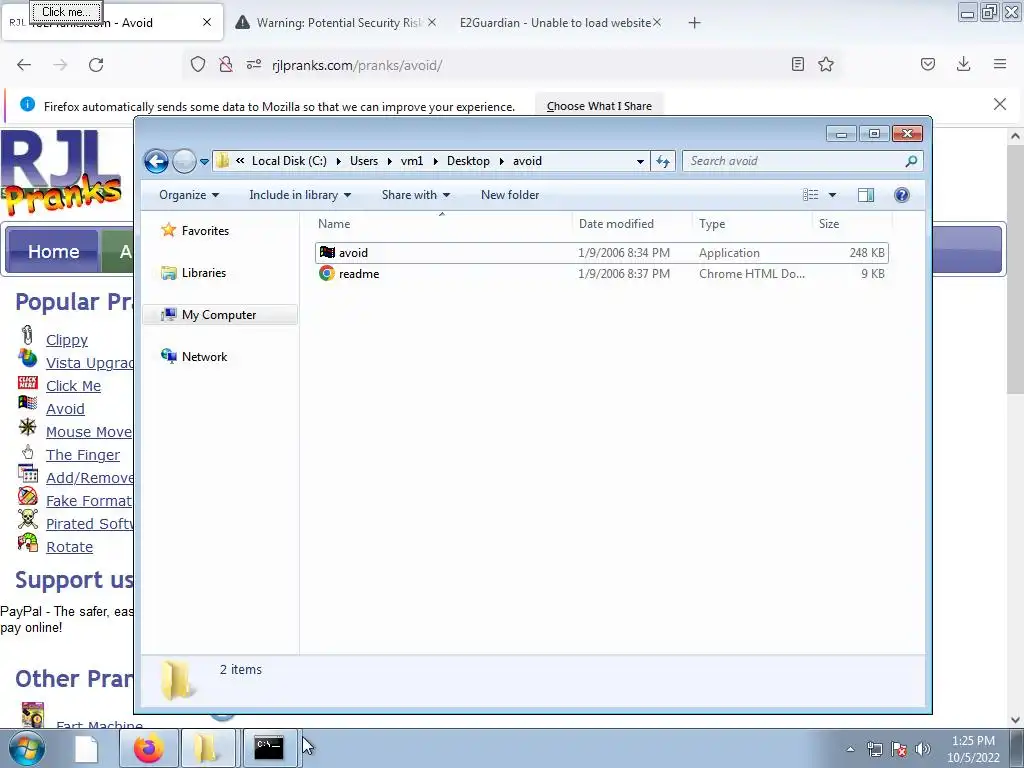The height and width of the screenshot is (768, 1024).
Task: Refresh the avoid folder in Explorer
Action: click(x=663, y=161)
